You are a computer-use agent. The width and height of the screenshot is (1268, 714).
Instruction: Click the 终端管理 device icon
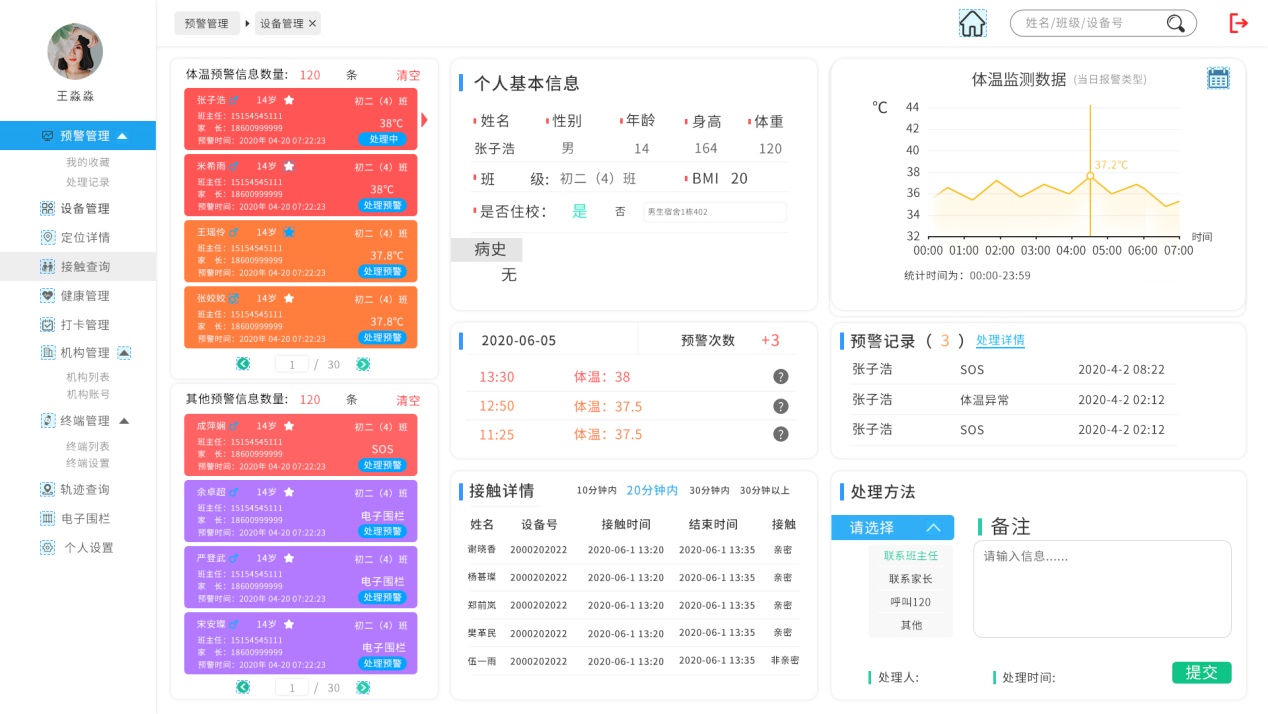point(47,421)
